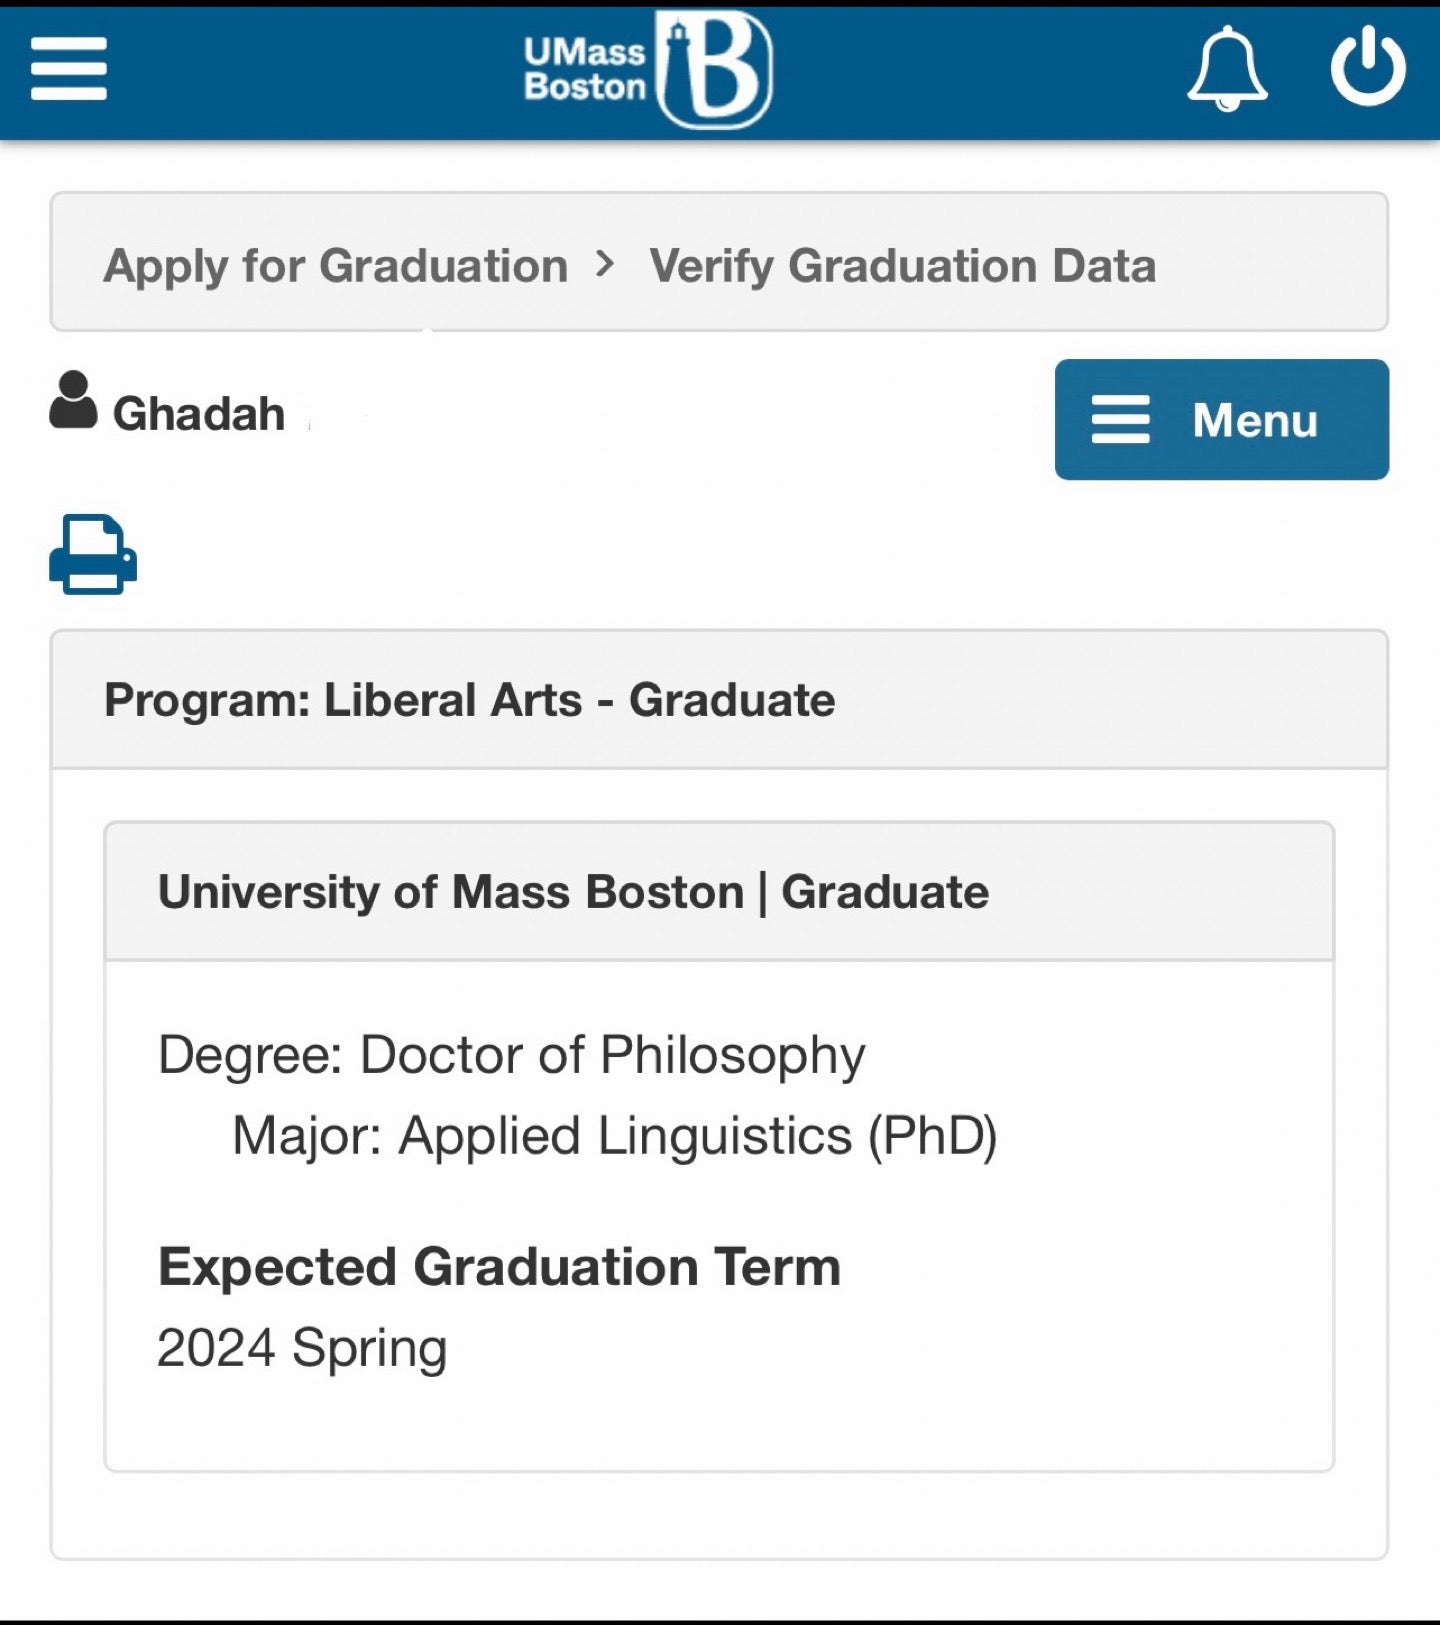Click the student name Ghadah
The height and width of the screenshot is (1625, 1440).
tap(199, 414)
